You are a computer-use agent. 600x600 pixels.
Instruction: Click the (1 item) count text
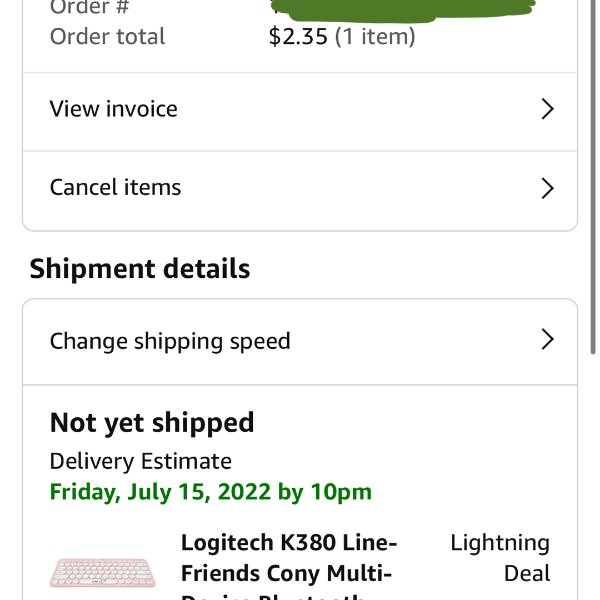[x=375, y=37]
